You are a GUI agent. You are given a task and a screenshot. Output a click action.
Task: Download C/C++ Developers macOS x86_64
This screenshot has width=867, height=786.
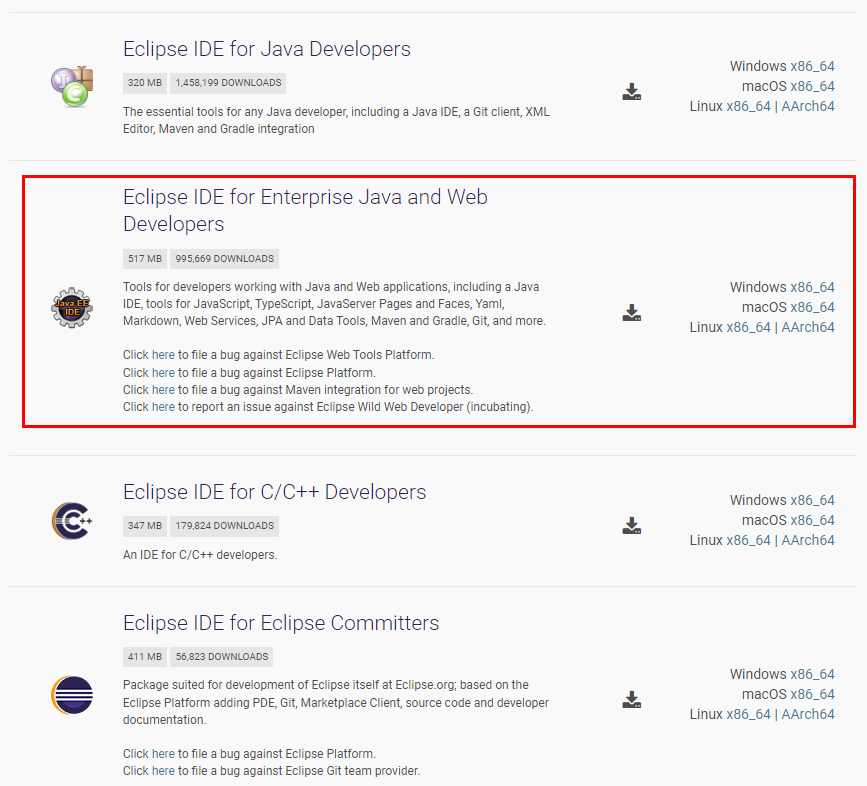click(x=812, y=520)
